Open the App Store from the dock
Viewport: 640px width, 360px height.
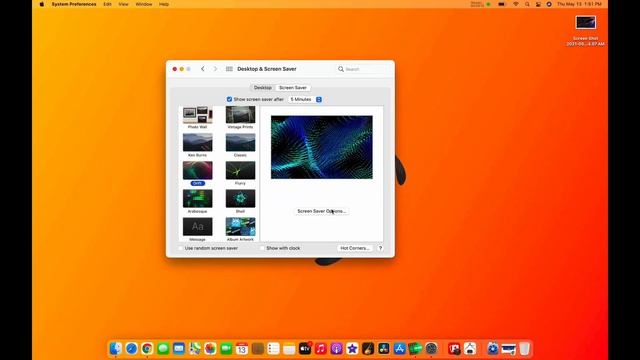(400, 349)
